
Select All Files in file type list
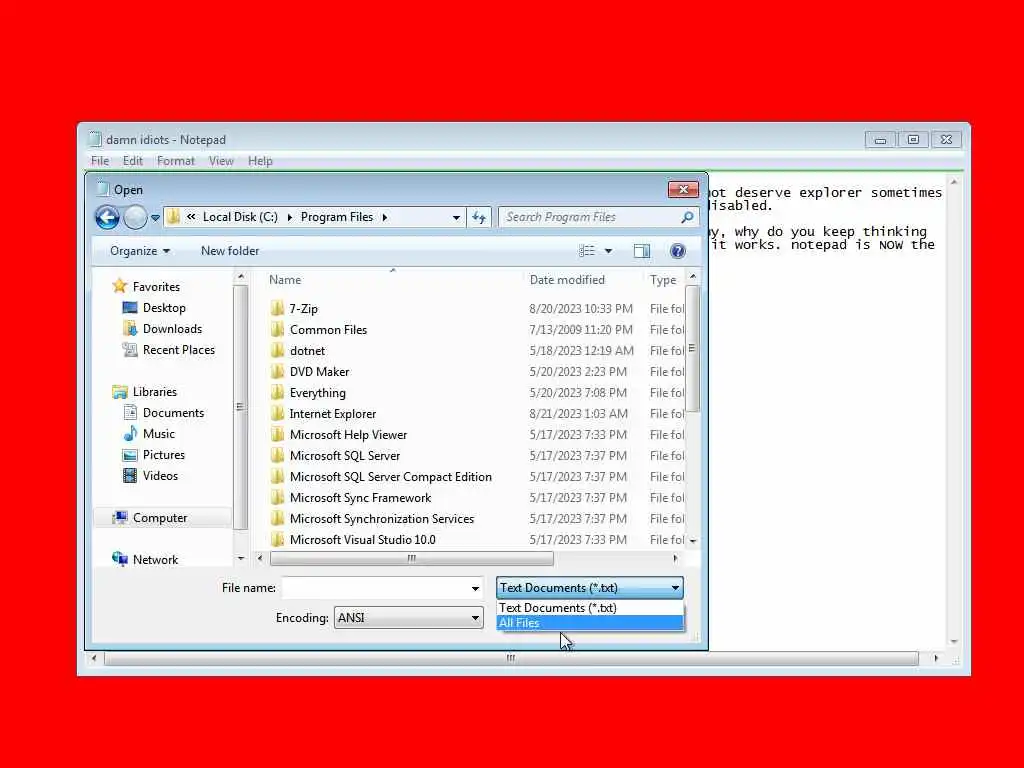pos(590,623)
